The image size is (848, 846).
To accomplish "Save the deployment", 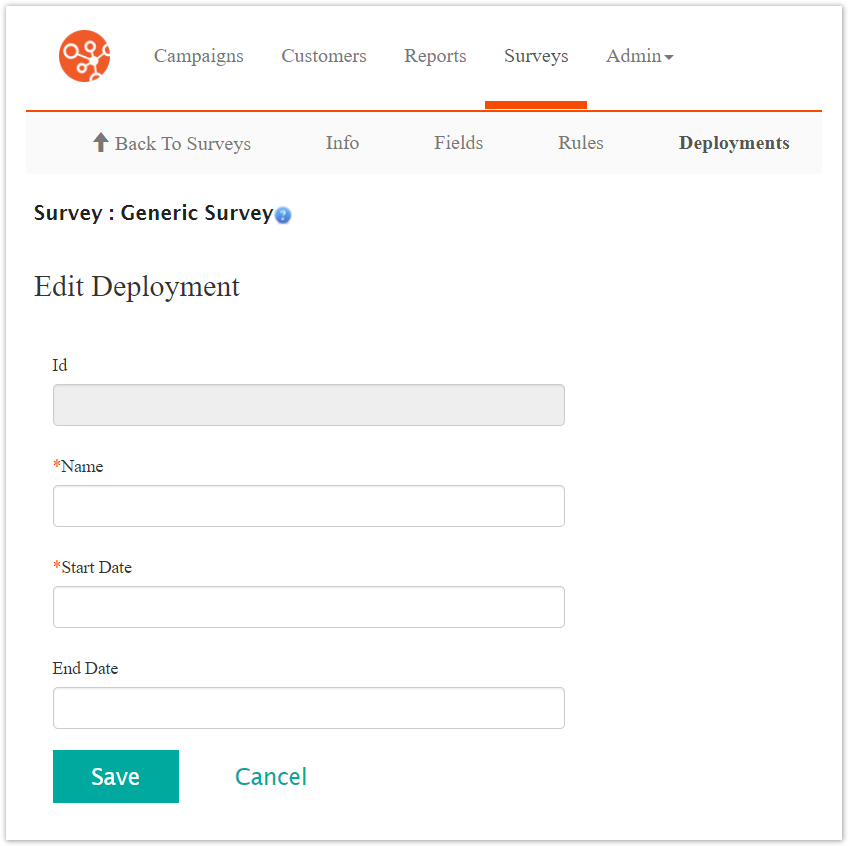I will [x=116, y=776].
